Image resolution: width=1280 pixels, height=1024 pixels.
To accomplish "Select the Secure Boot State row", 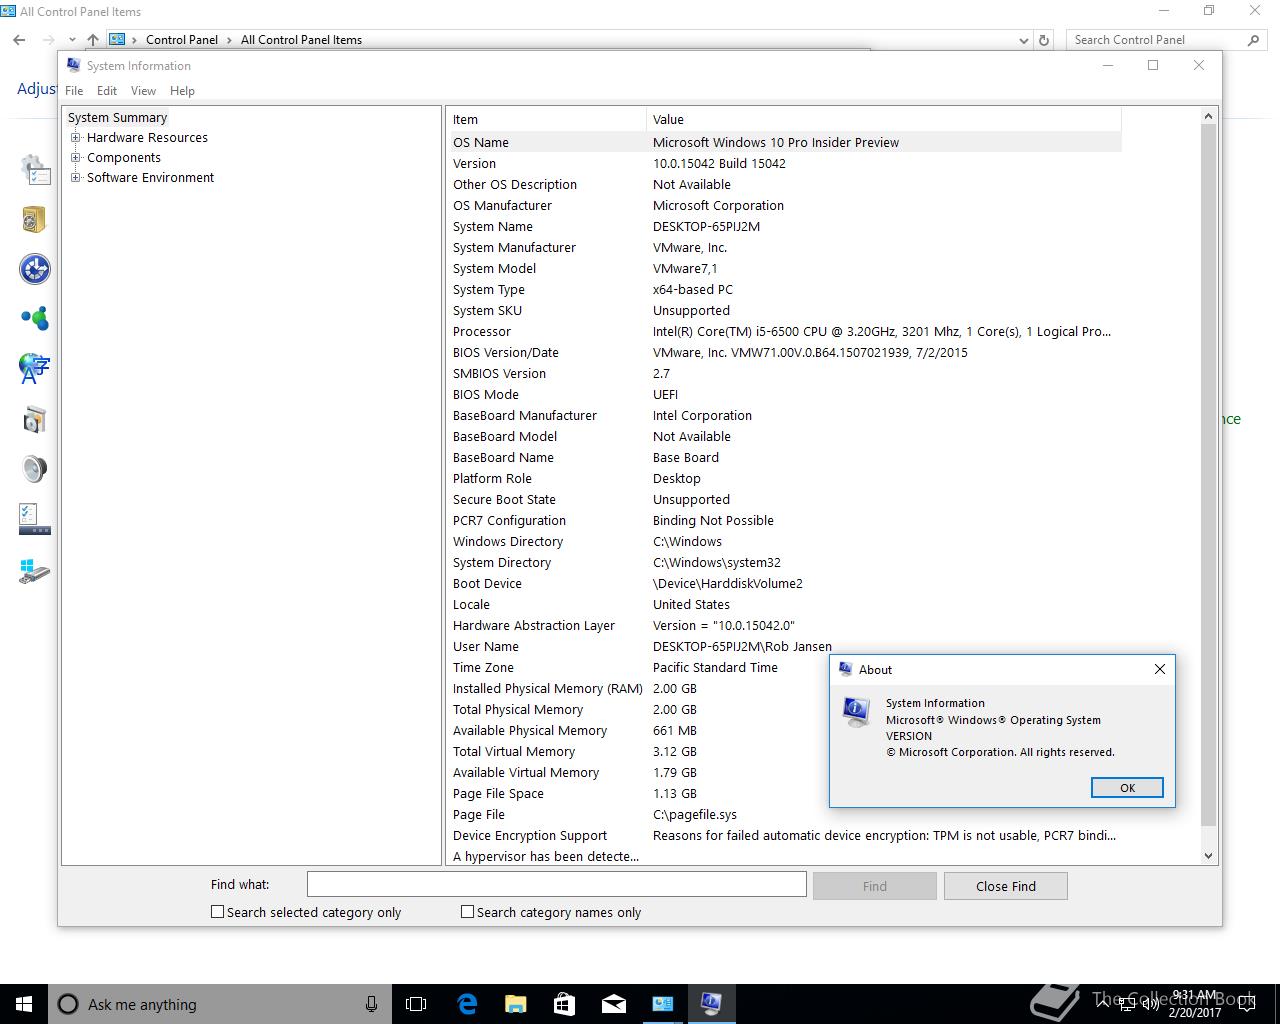I will click(785, 500).
